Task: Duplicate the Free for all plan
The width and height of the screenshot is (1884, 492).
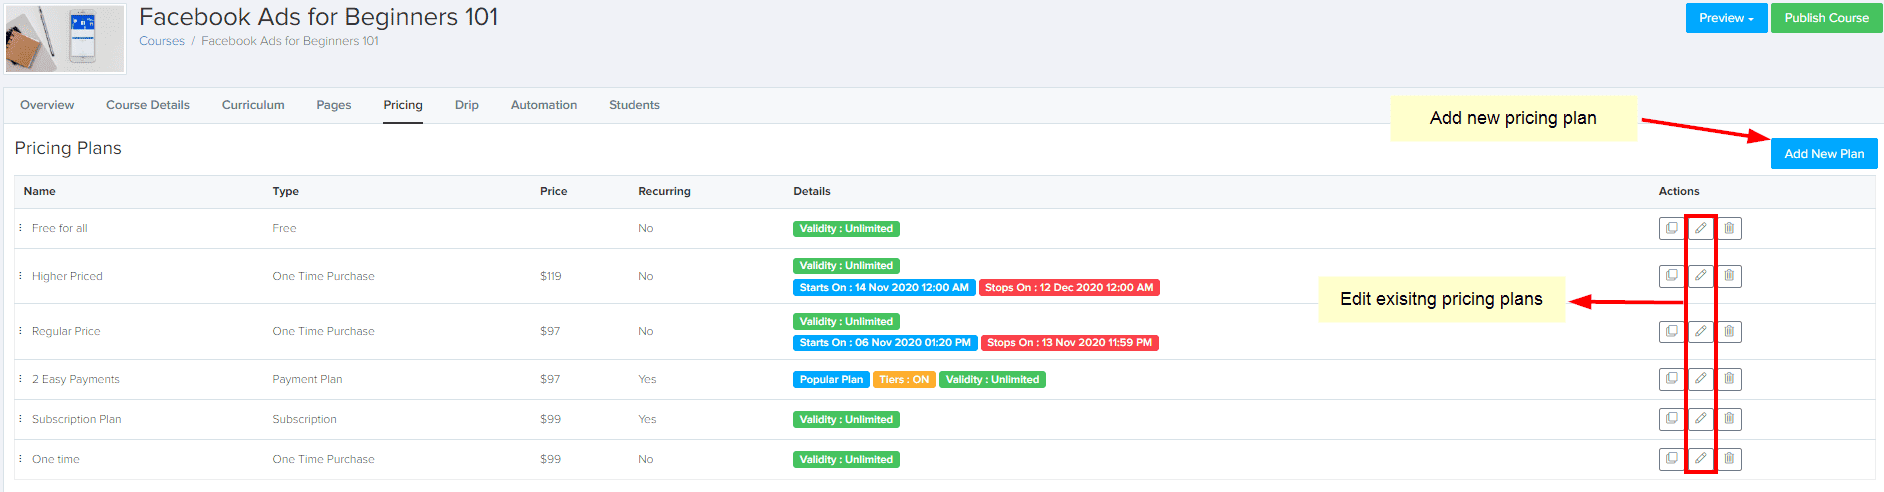Action: coord(1671,228)
